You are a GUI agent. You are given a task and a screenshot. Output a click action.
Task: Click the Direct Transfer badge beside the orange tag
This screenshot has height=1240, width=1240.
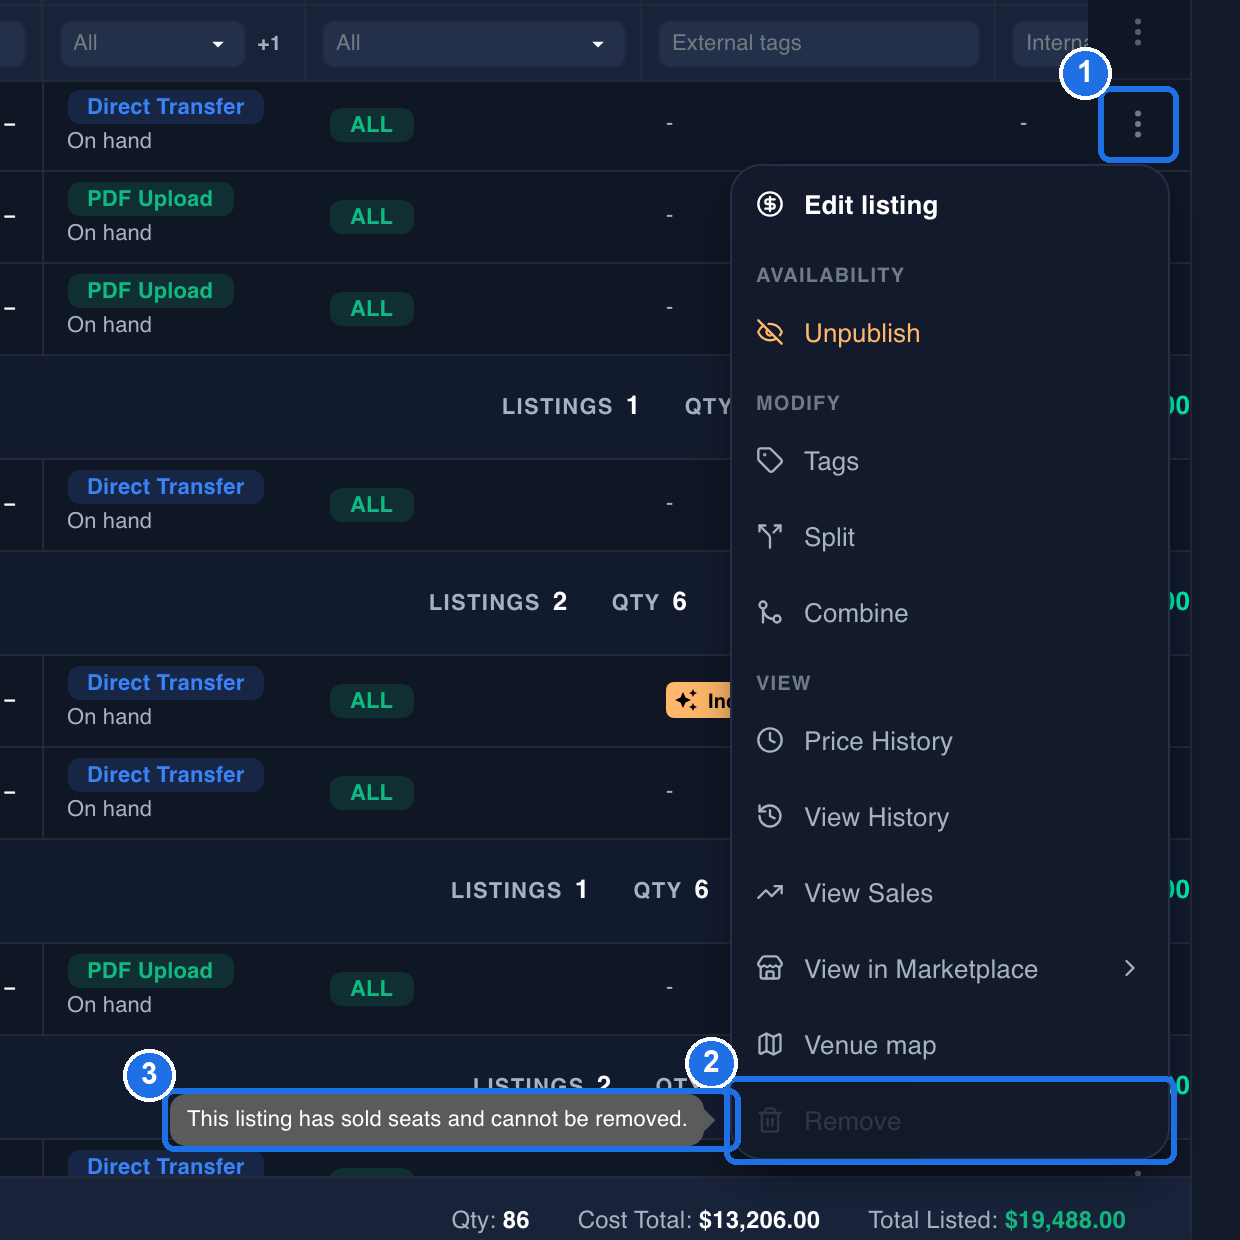[x=166, y=683]
